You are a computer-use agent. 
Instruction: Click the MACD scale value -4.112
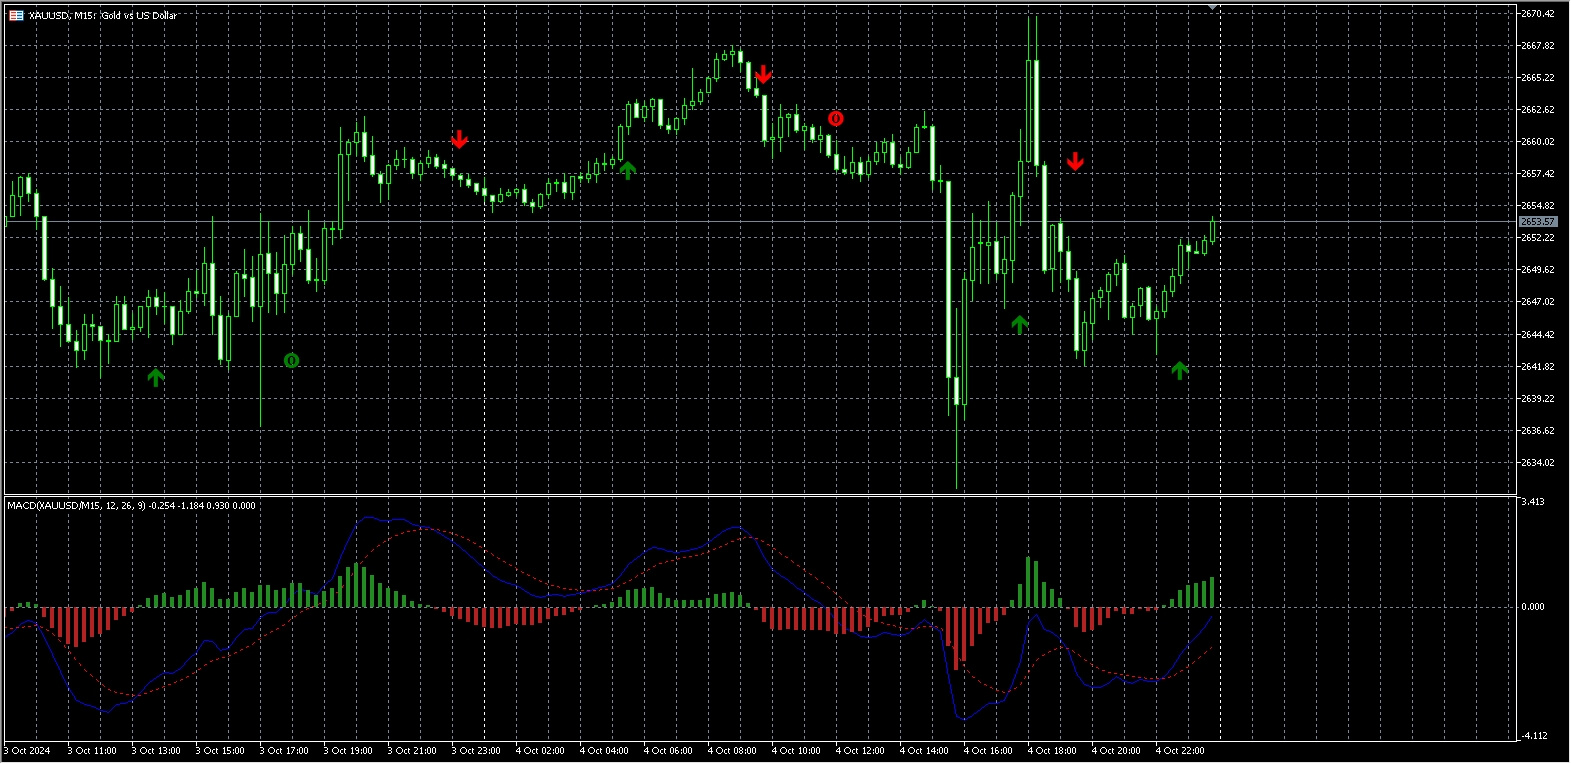click(1534, 735)
